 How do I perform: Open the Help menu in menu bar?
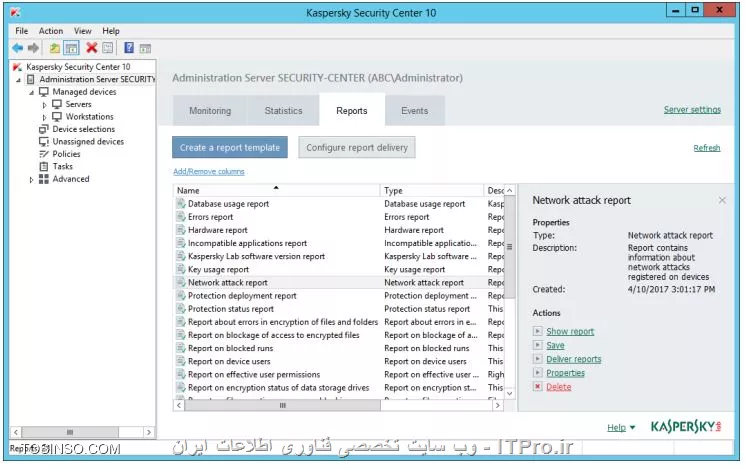[x=111, y=31]
